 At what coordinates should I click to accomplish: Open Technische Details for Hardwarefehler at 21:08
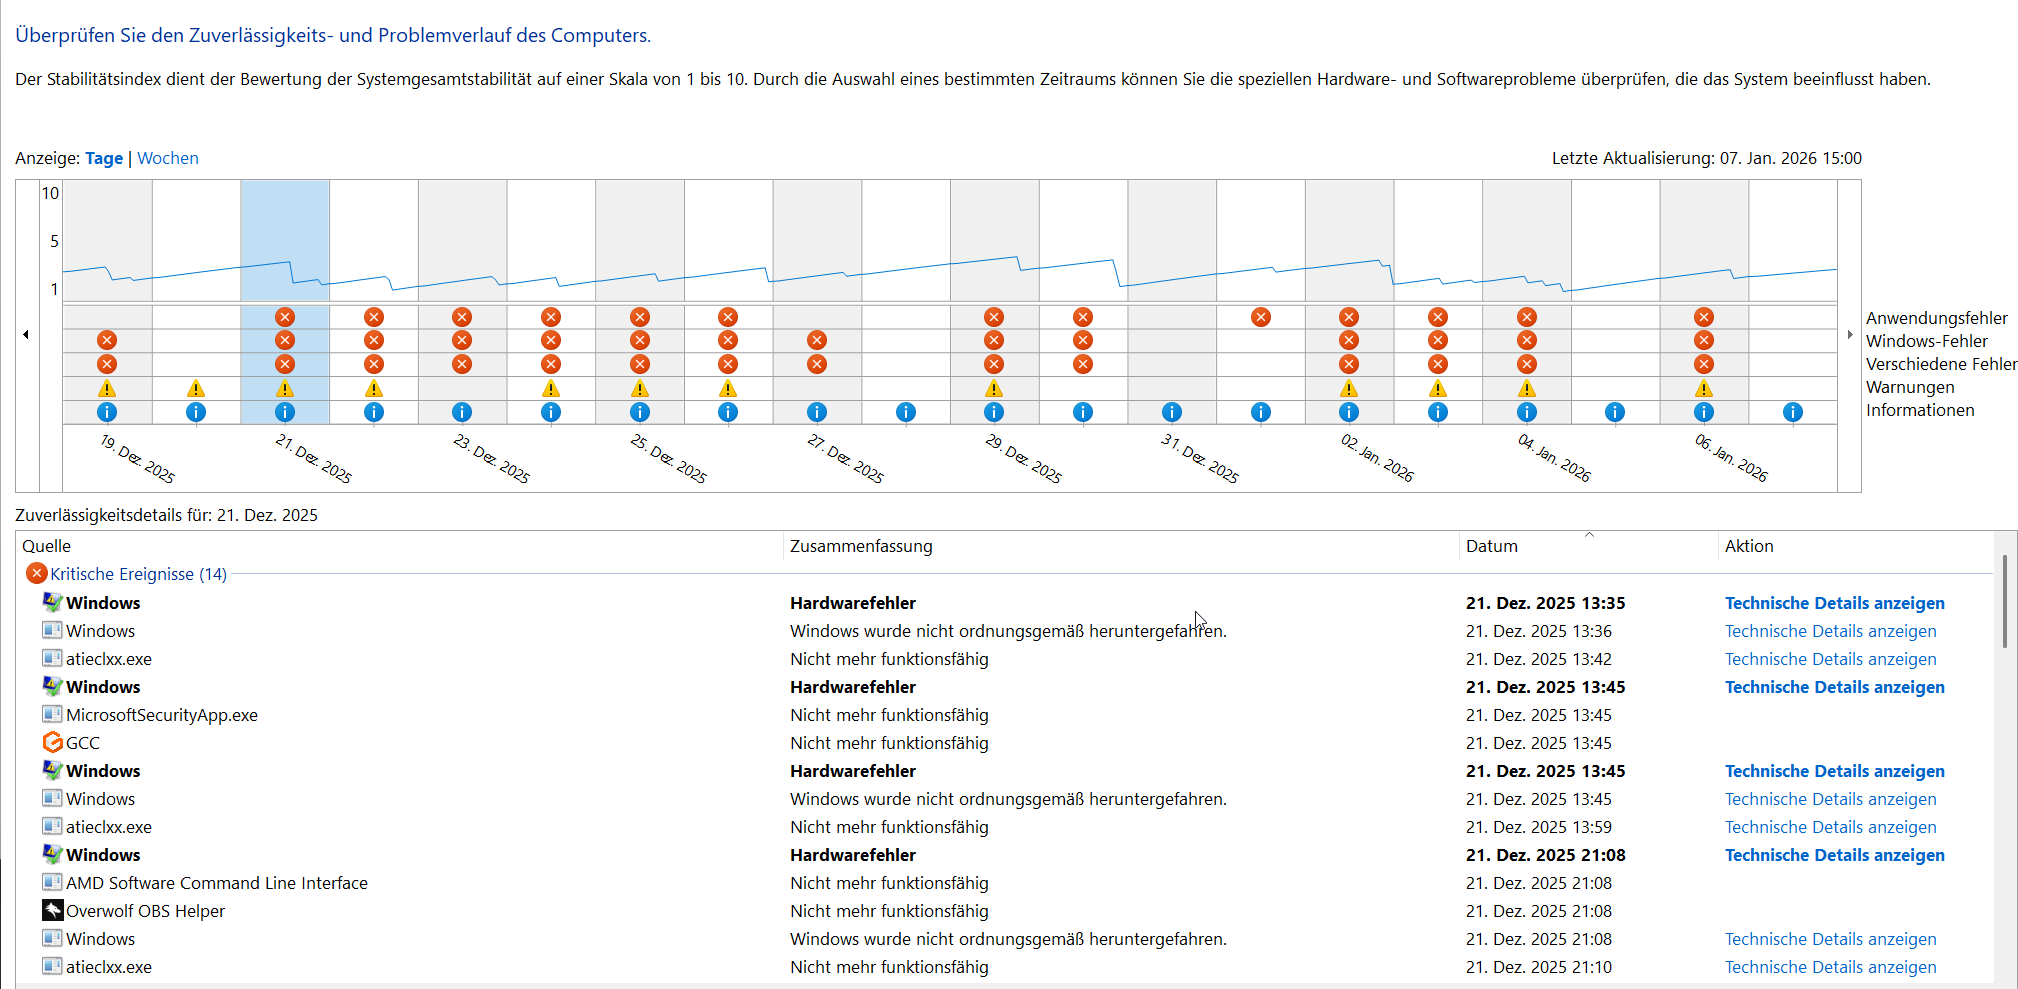coord(1834,855)
